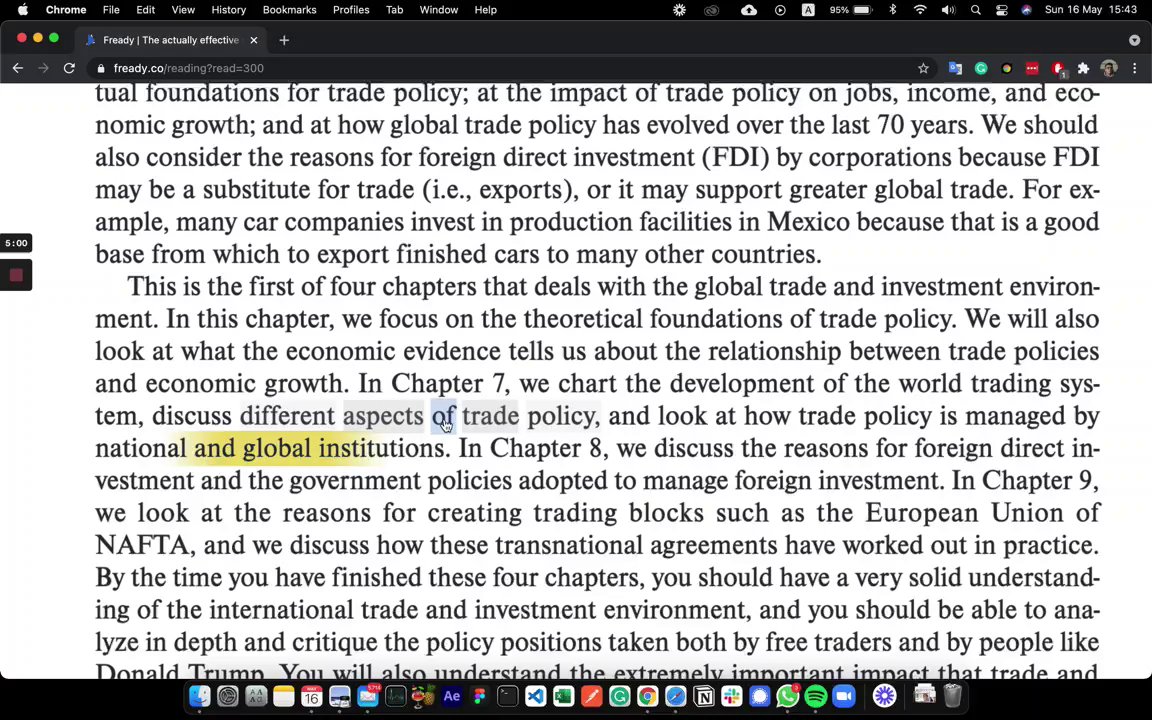Open the Grammarly extension

(981, 68)
